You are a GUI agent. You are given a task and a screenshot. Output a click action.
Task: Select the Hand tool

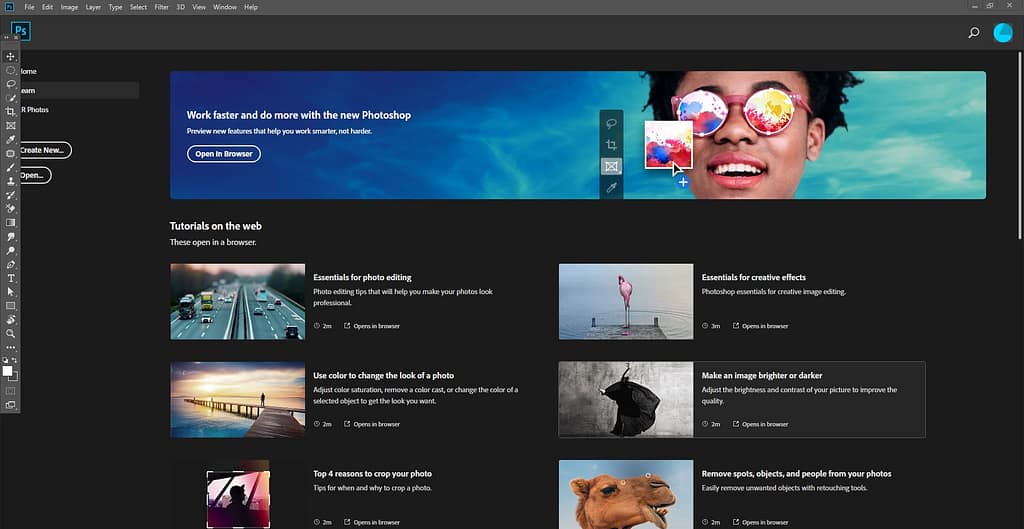tap(10, 320)
